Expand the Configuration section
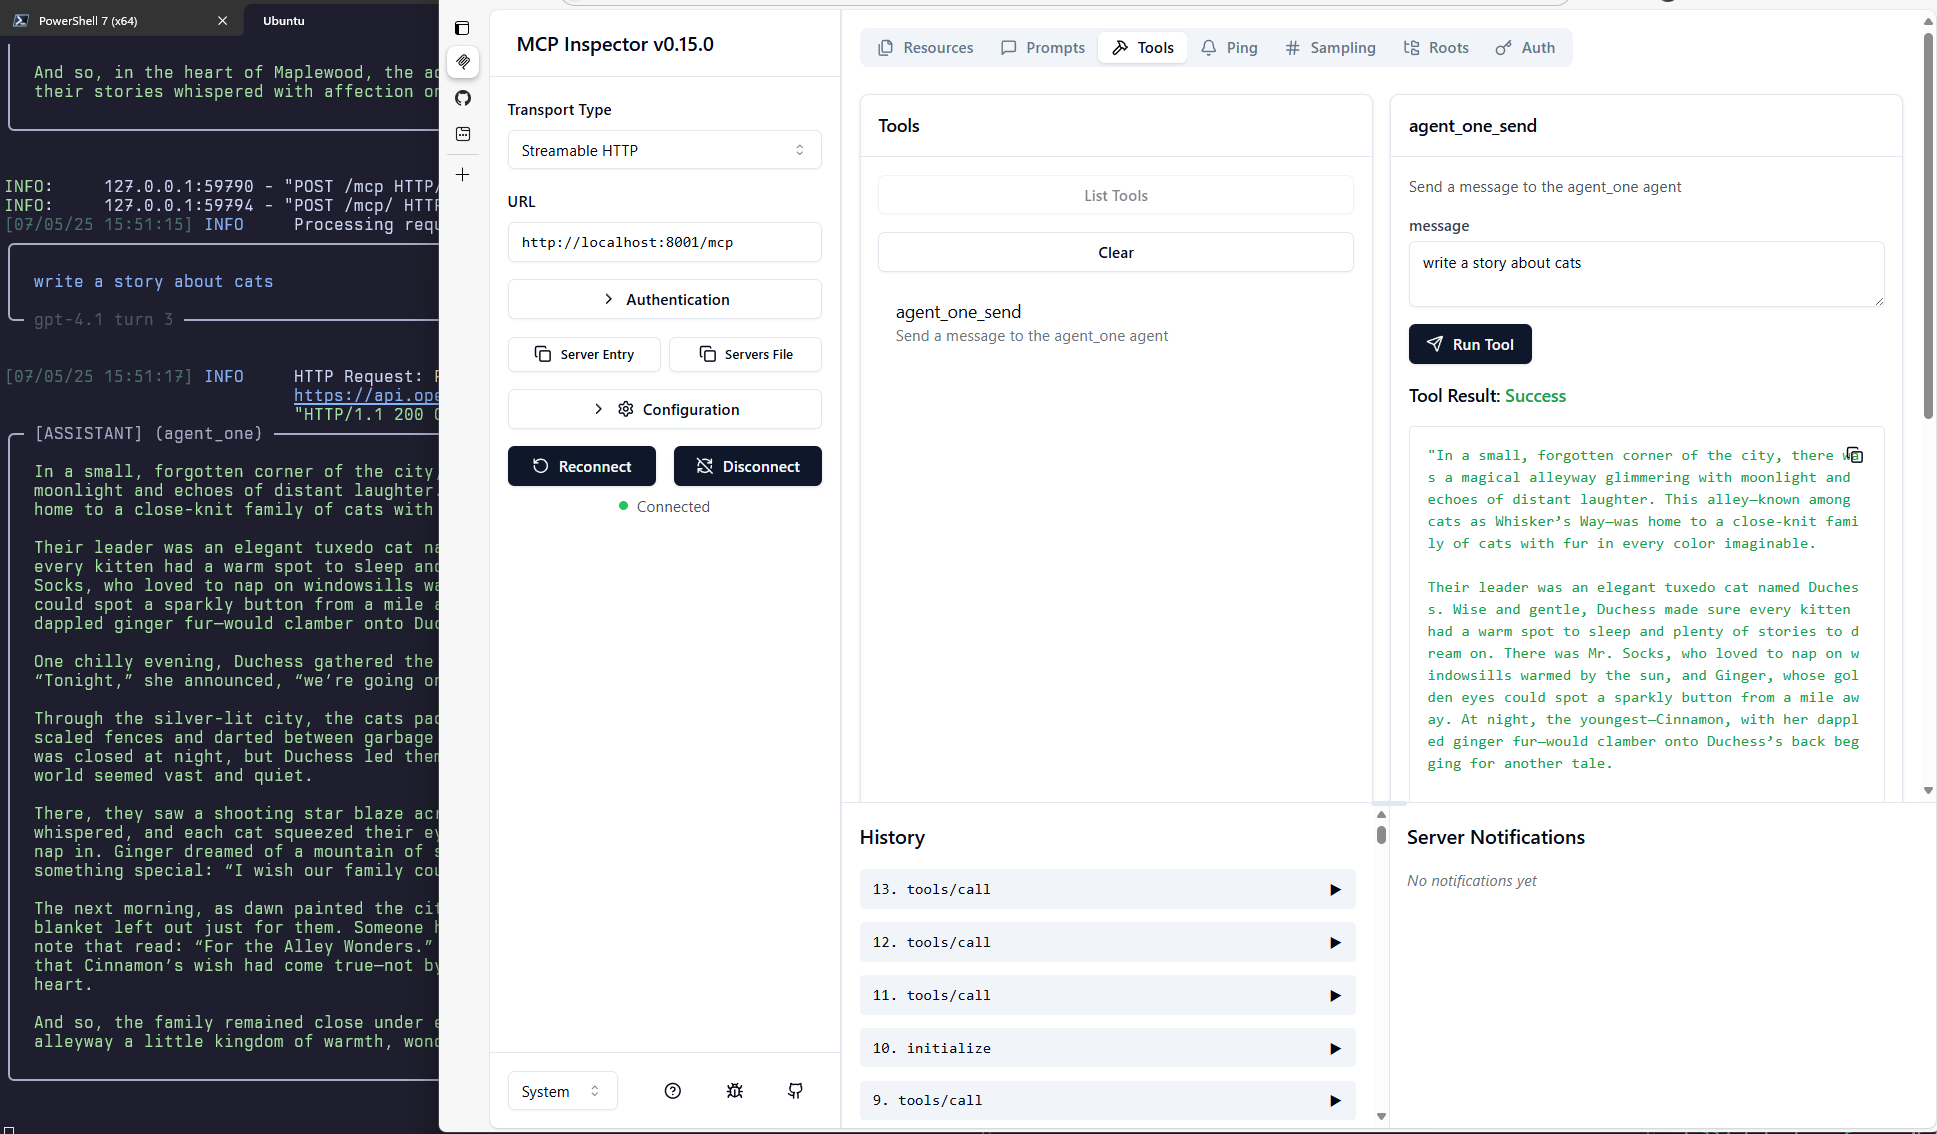Viewport: 1937px width, 1134px height. (663, 409)
